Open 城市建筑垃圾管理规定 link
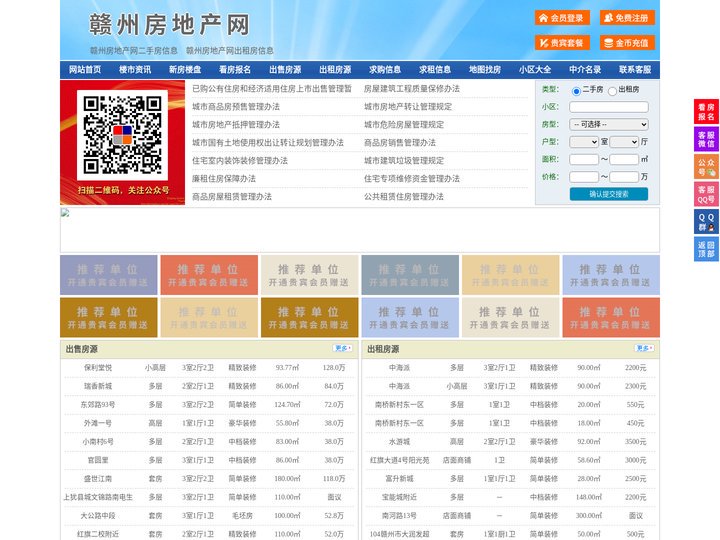This screenshot has height=540, width=720. point(404,161)
